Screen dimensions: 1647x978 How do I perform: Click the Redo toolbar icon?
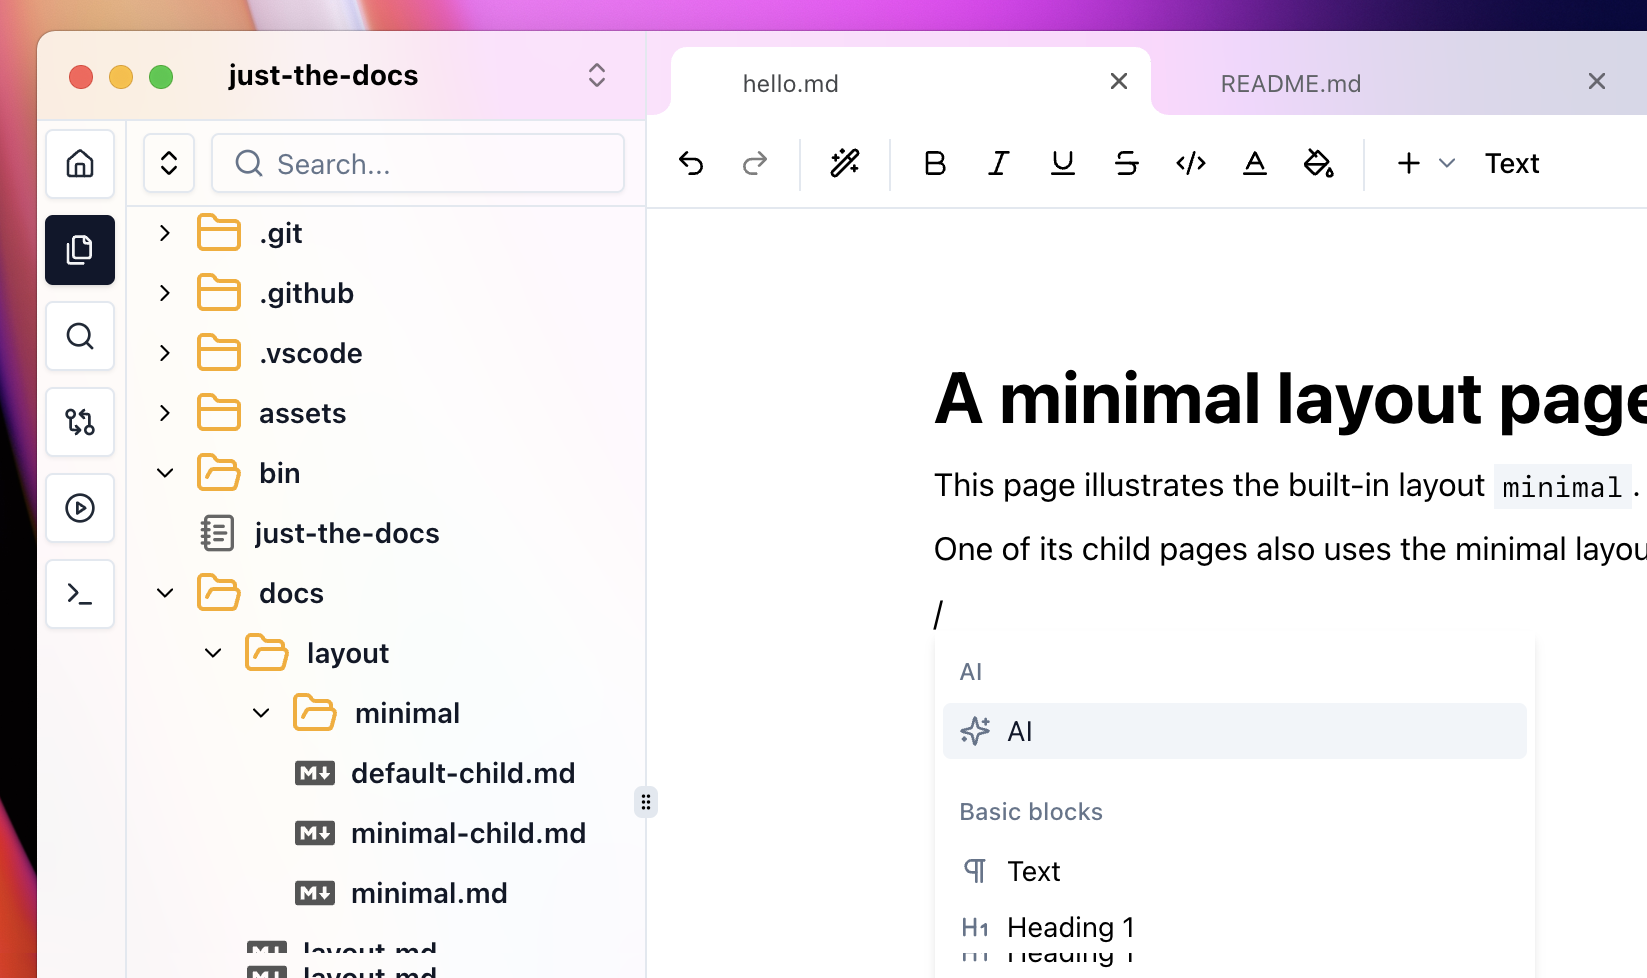755,163
